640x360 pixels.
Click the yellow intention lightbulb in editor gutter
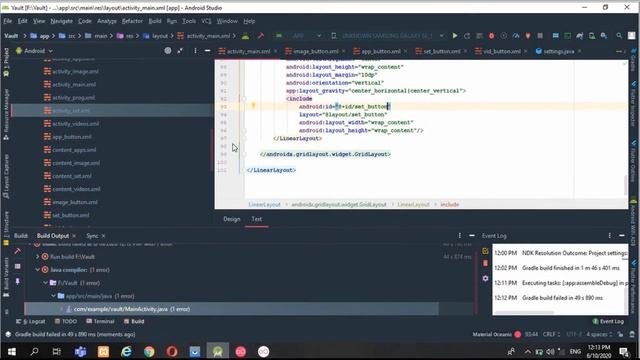pos(253,106)
